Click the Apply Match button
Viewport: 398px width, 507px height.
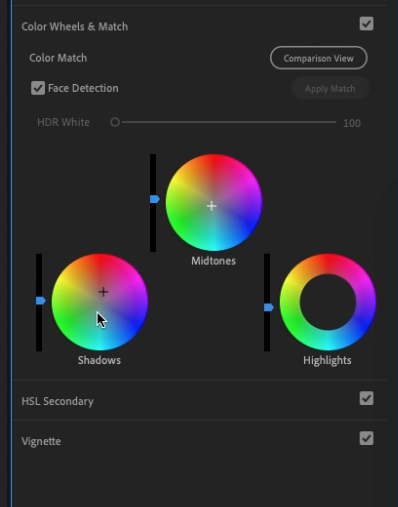pyautogui.click(x=330, y=89)
